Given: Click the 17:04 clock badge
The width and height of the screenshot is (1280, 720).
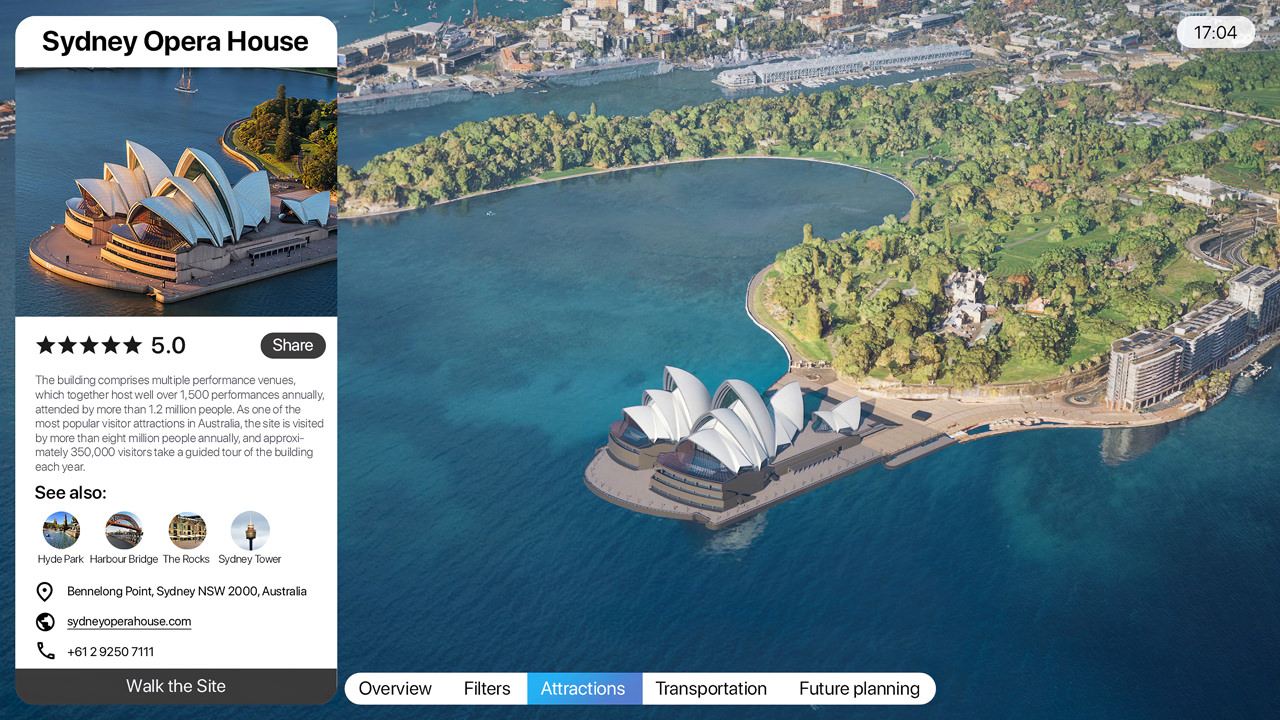Looking at the screenshot, I should 1216,32.
